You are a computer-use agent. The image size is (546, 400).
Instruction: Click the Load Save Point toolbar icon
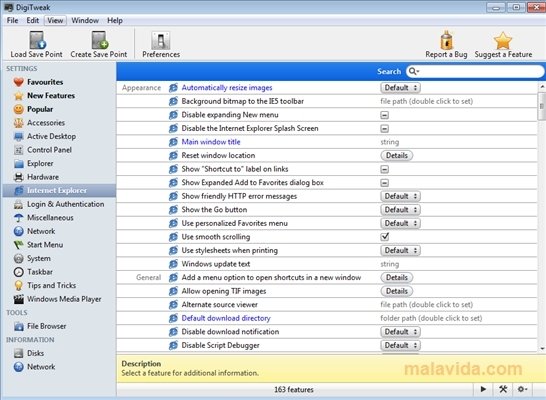click(x=37, y=40)
